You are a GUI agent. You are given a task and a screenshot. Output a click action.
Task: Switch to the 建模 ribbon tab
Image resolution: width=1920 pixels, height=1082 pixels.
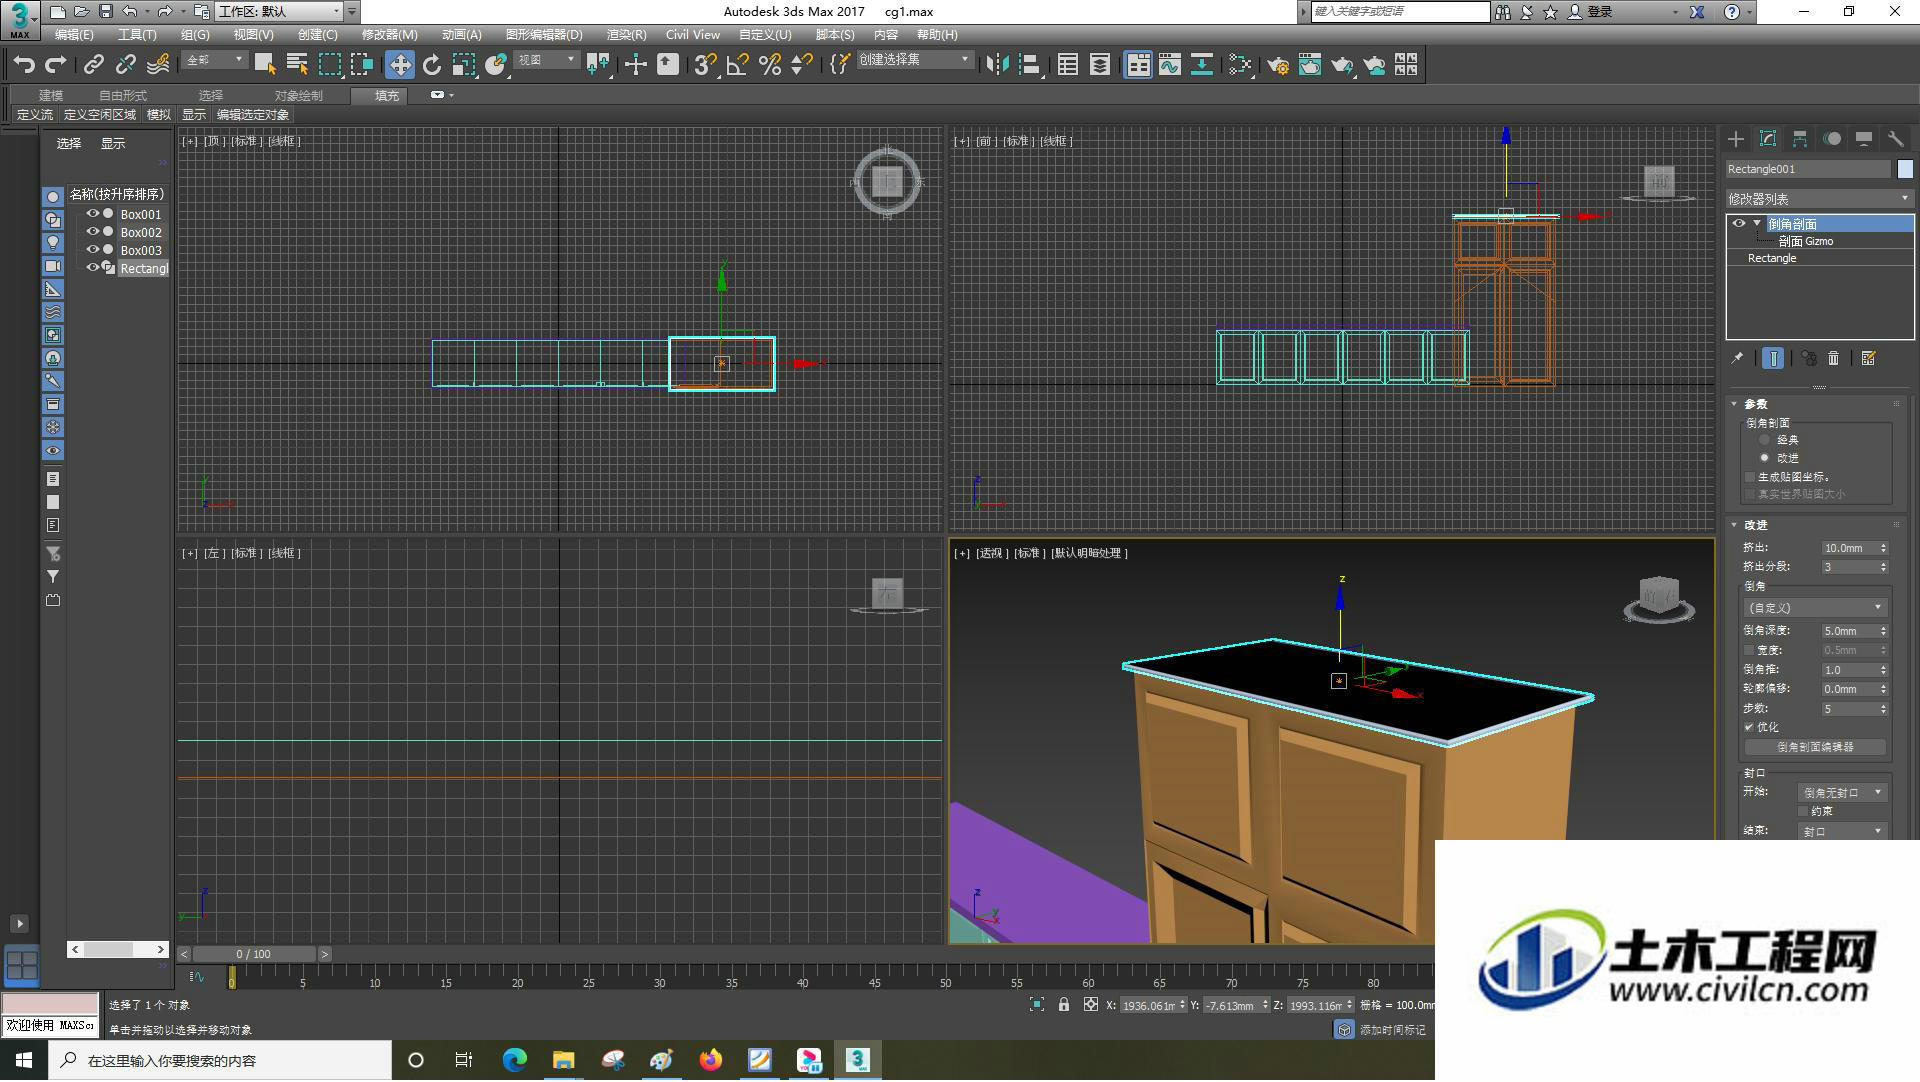pos(51,95)
